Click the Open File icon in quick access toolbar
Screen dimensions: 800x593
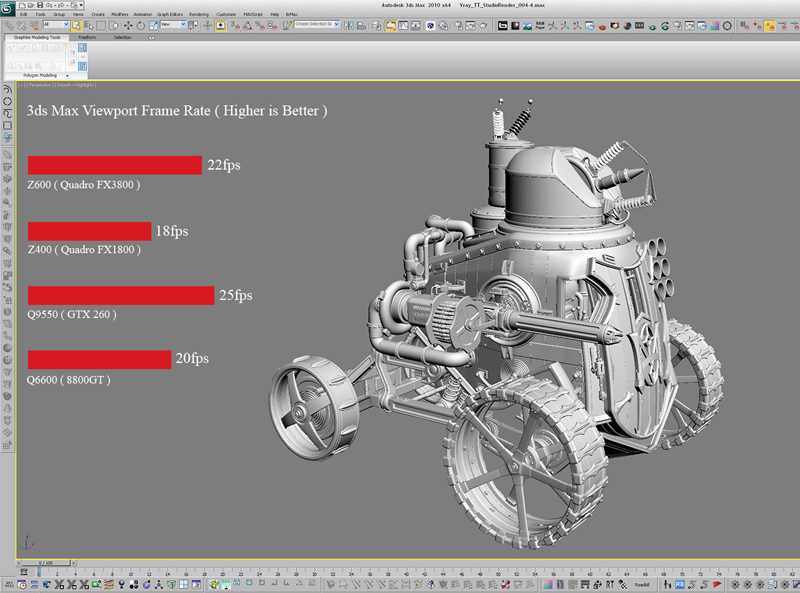[x=31, y=5]
